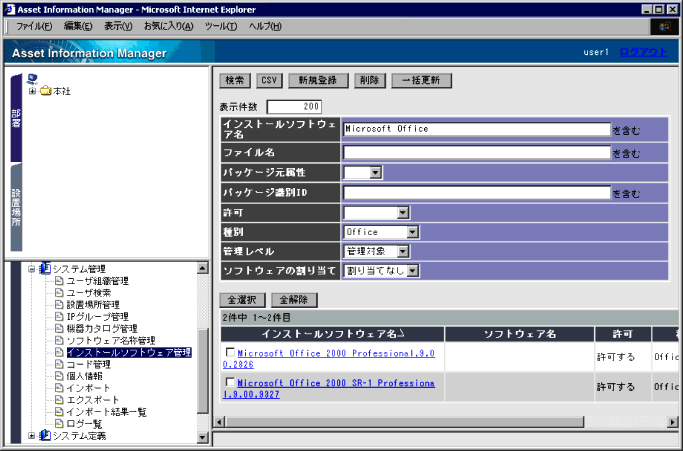Image resolution: width=683 pixels, height=451 pixels.
Task: Click the 新規登録 button
Action: coord(318,80)
